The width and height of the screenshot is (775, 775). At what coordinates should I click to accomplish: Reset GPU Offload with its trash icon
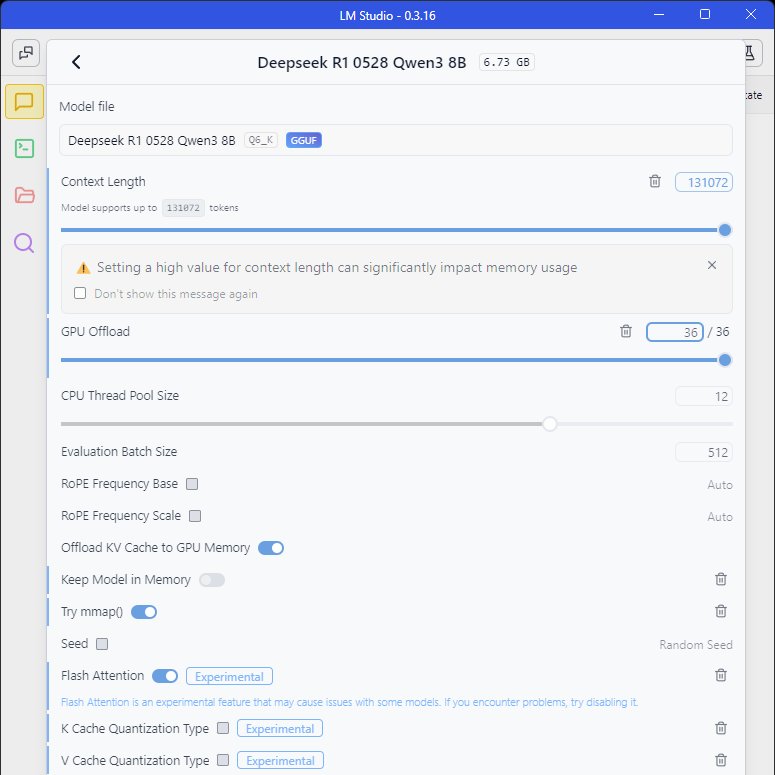[626, 331]
